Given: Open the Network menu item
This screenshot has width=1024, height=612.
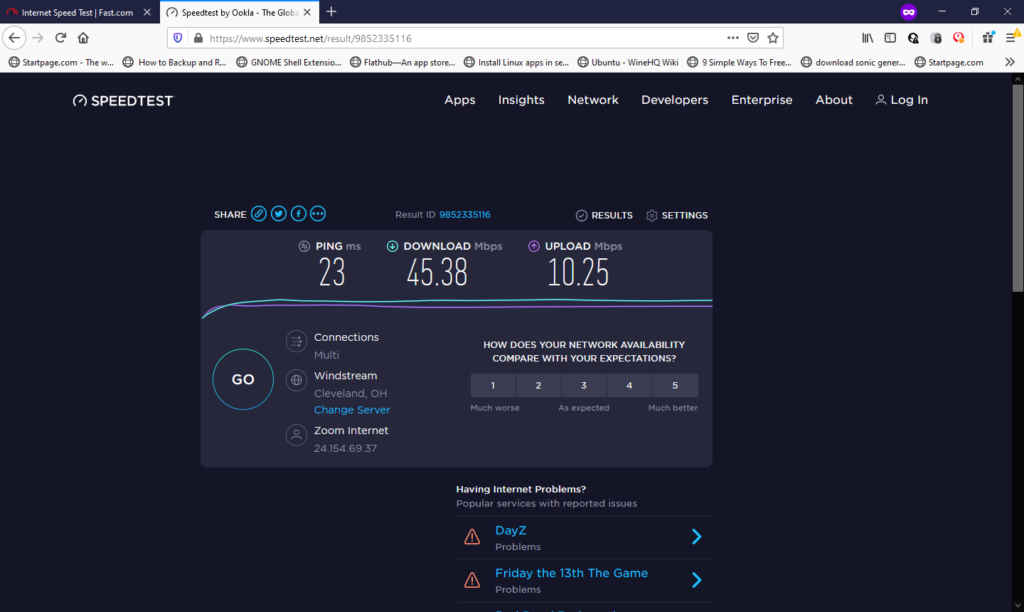Looking at the screenshot, I should tap(592, 100).
